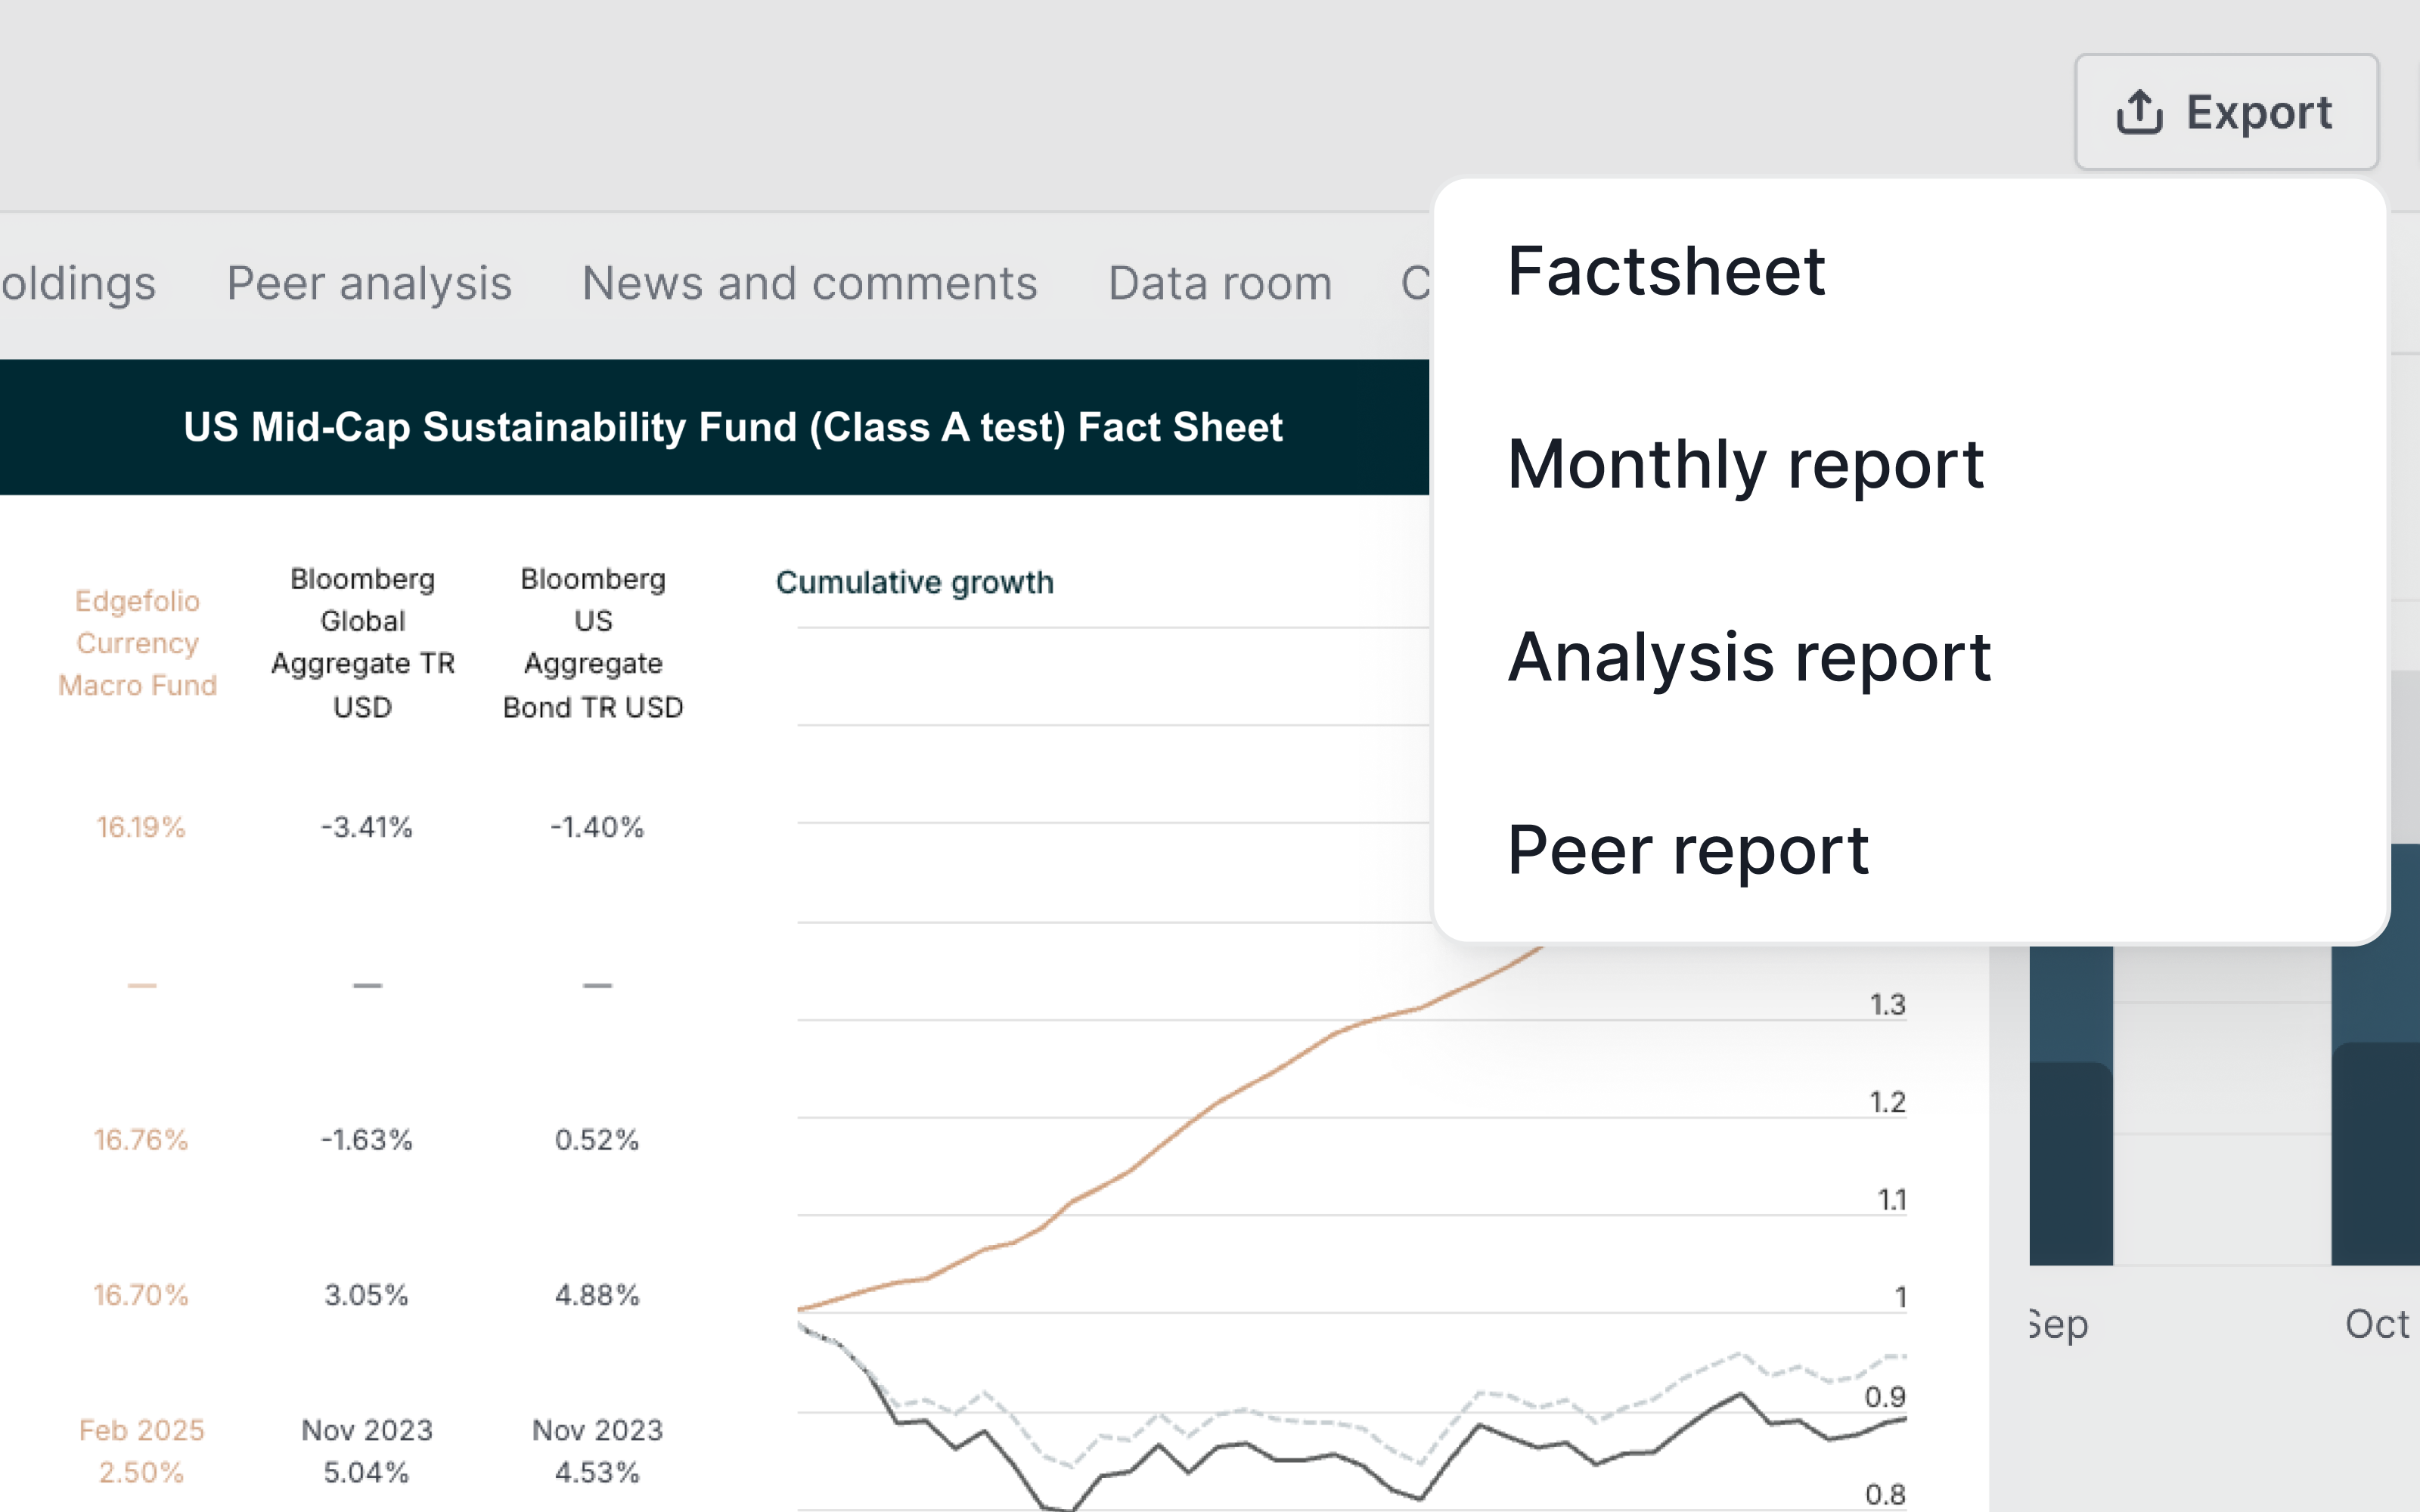Viewport: 2420px width, 1512px height.
Task: Click Edgefolio Currency Macro Fund column header
Action: [x=138, y=643]
